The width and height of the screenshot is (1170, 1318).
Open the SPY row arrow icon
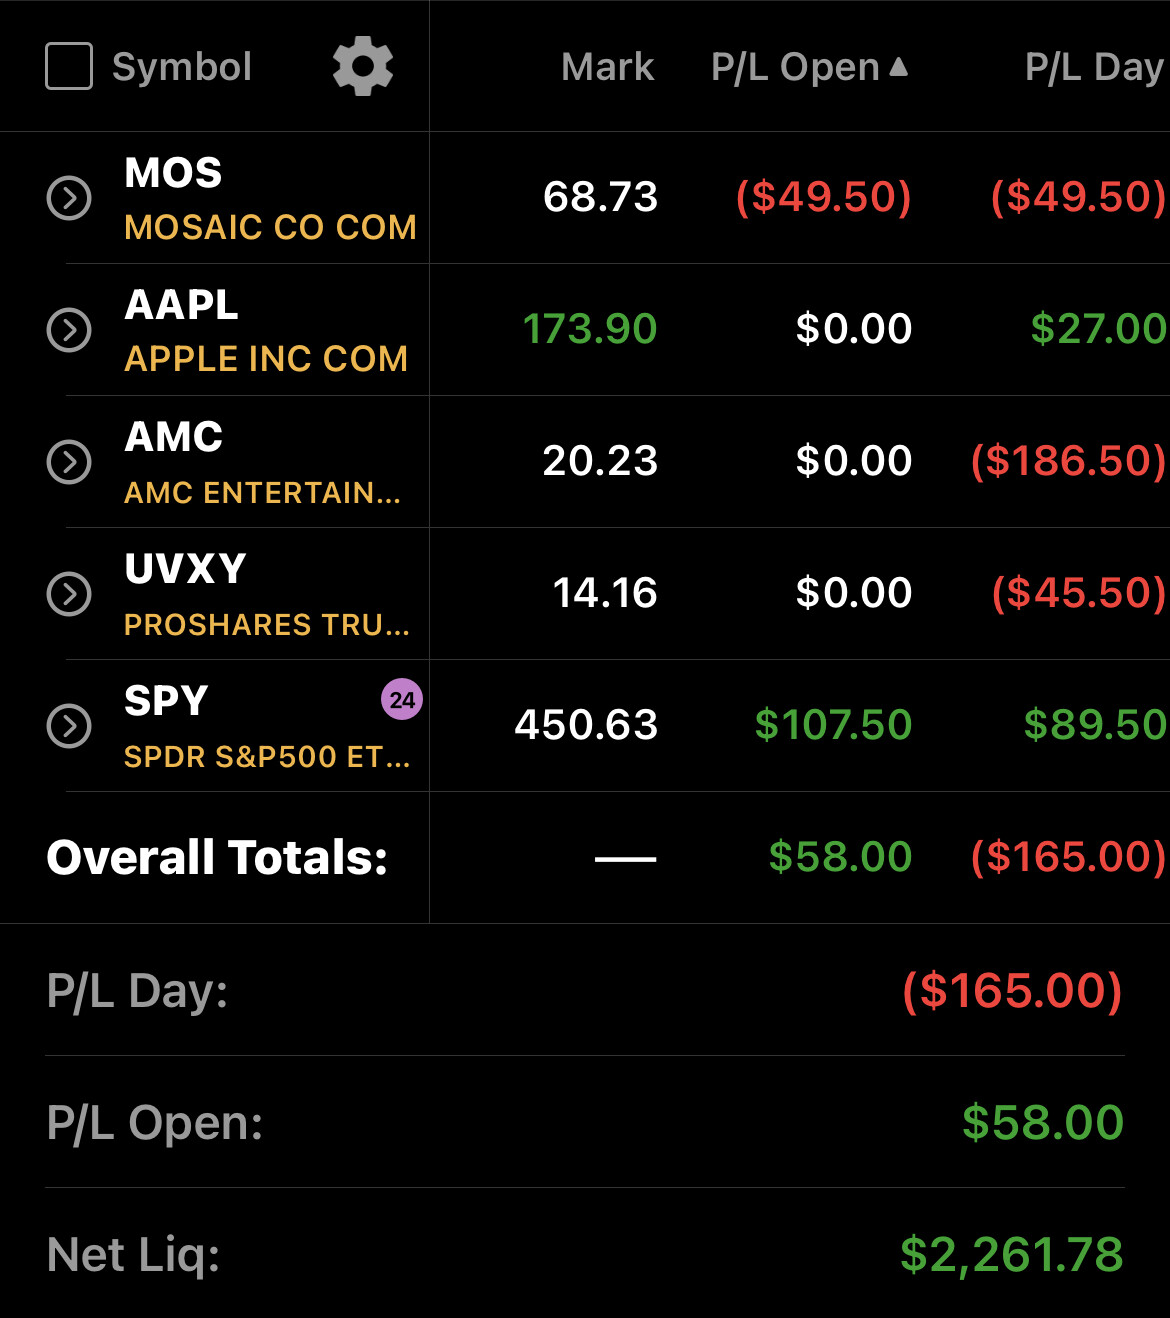(69, 726)
